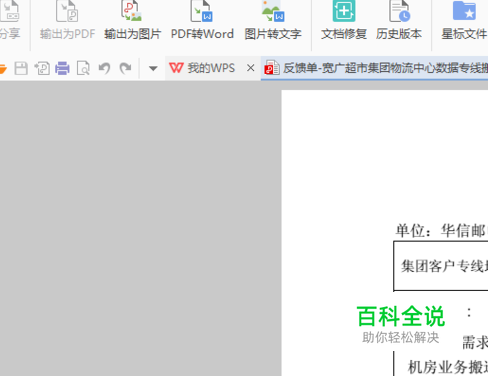Image resolution: width=488 pixels, height=376 pixels.
Task: Select the 反馈单-宽广超市集团 document tab
Action: (x=375, y=68)
